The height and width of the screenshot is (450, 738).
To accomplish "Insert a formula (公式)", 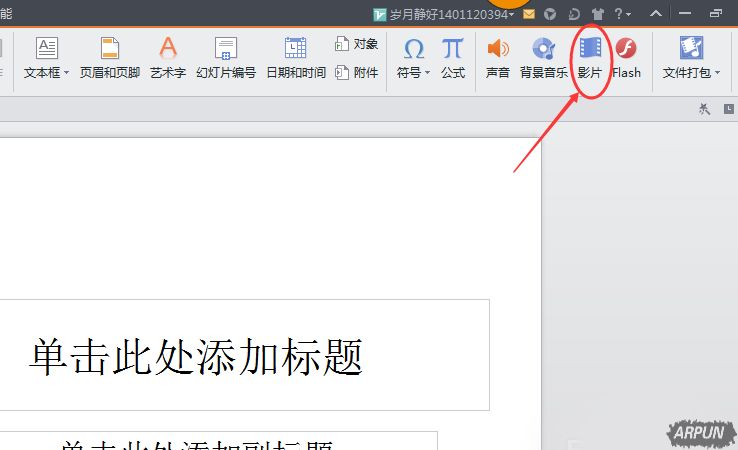I will pos(453,57).
